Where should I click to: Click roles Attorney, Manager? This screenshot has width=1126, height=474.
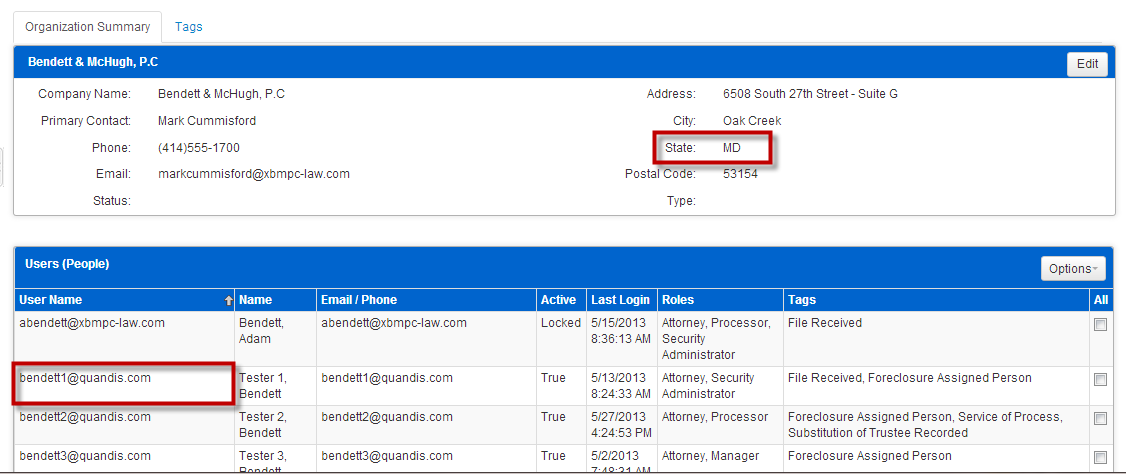[710, 455]
